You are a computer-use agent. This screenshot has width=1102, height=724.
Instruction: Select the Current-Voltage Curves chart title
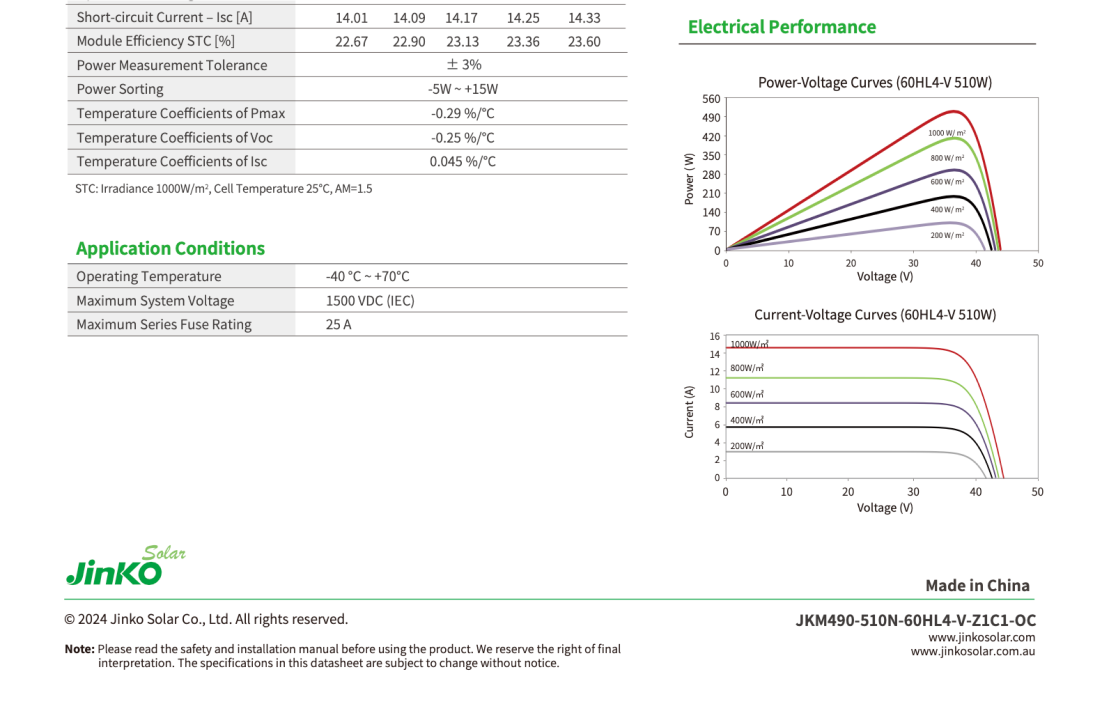[874, 314]
